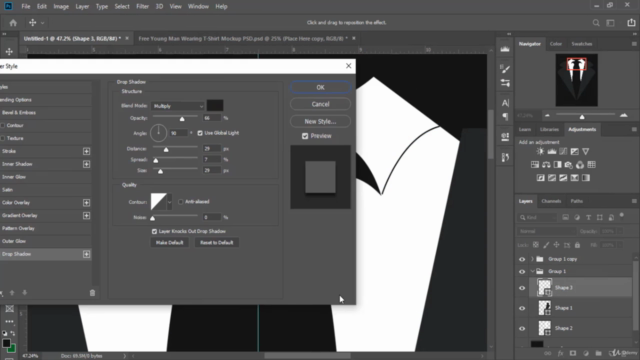Click the Reset to Default button
Image resolution: width=640 pixels, height=360 pixels.
click(216, 242)
